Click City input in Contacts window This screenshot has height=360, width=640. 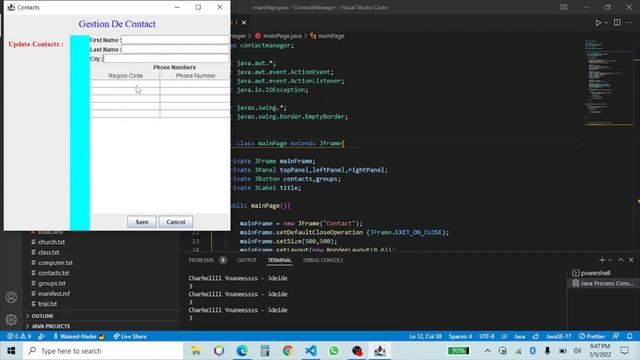pyautogui.click(x=166, y=58)
